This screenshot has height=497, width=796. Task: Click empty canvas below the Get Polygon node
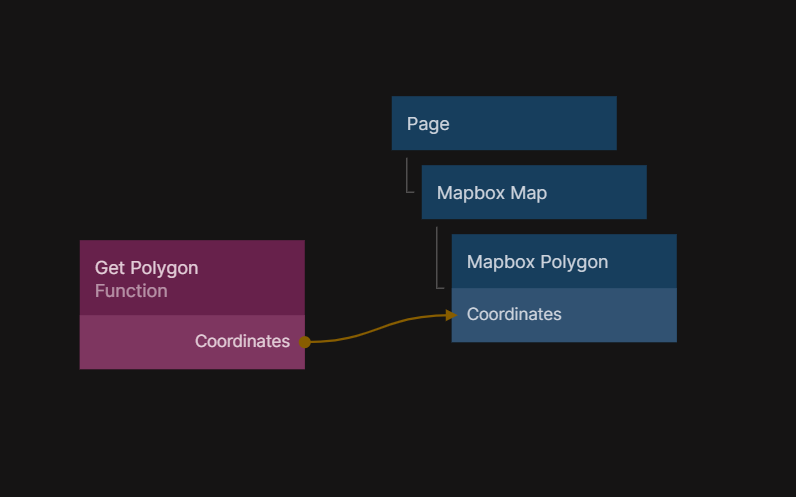[190, 430]
